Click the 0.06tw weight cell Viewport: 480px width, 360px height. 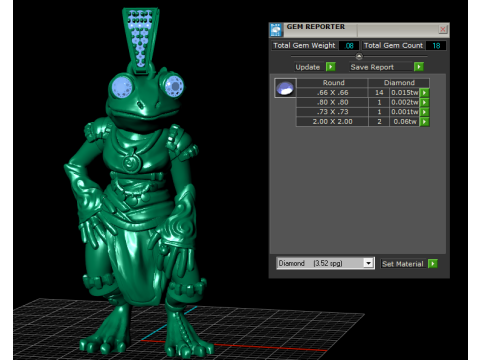click(x=404, y=122)
